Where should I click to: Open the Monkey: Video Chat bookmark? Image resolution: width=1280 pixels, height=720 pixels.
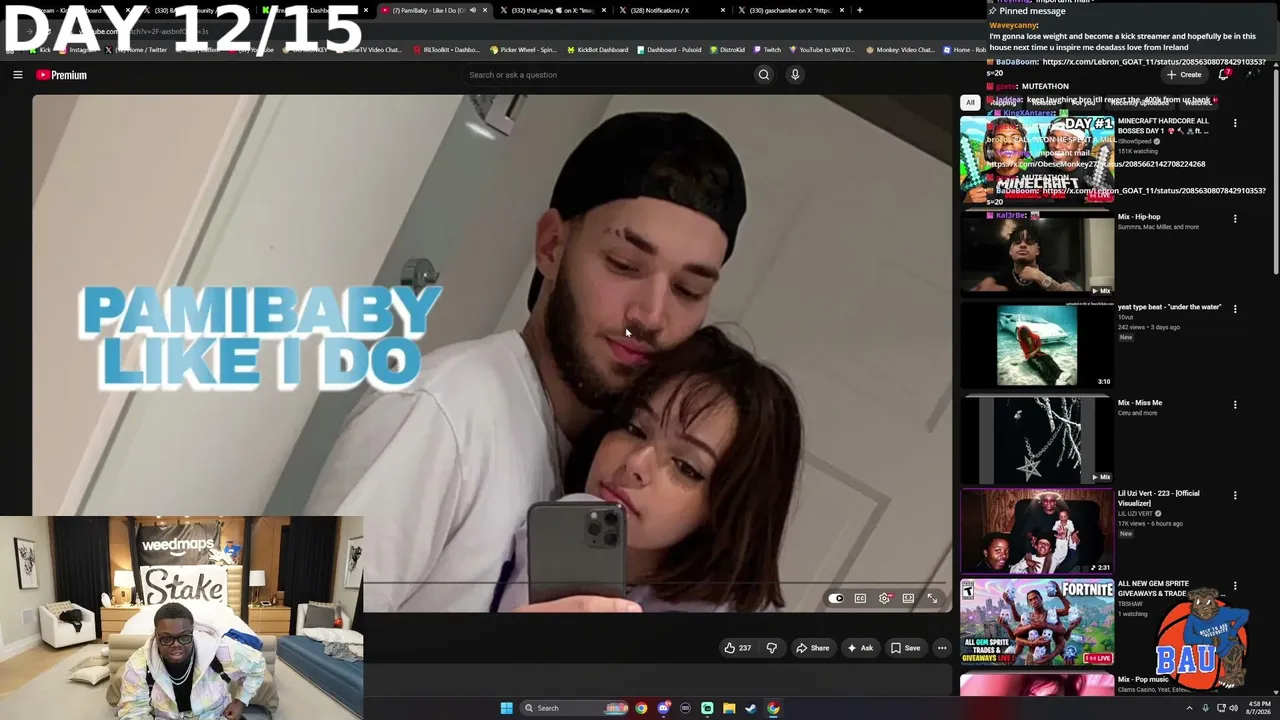[x=900, y=50]
